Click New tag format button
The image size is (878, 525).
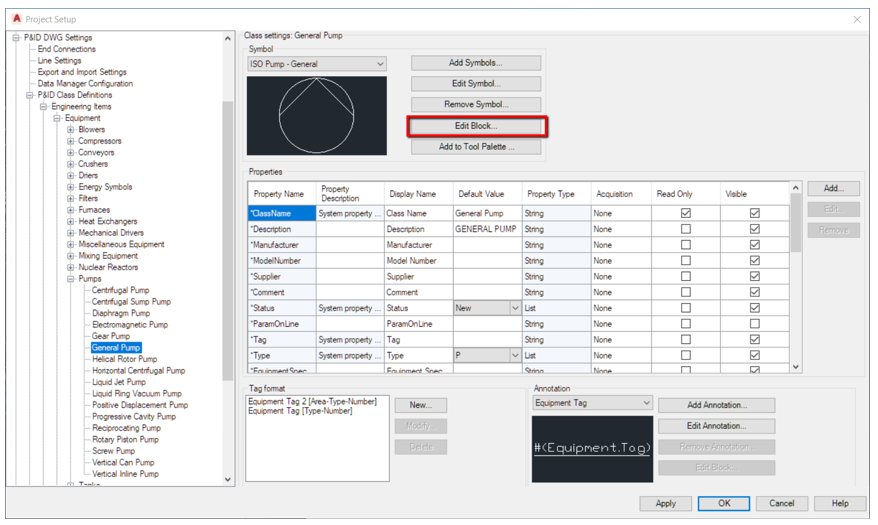pyautogui.click(x=421, y=405)
